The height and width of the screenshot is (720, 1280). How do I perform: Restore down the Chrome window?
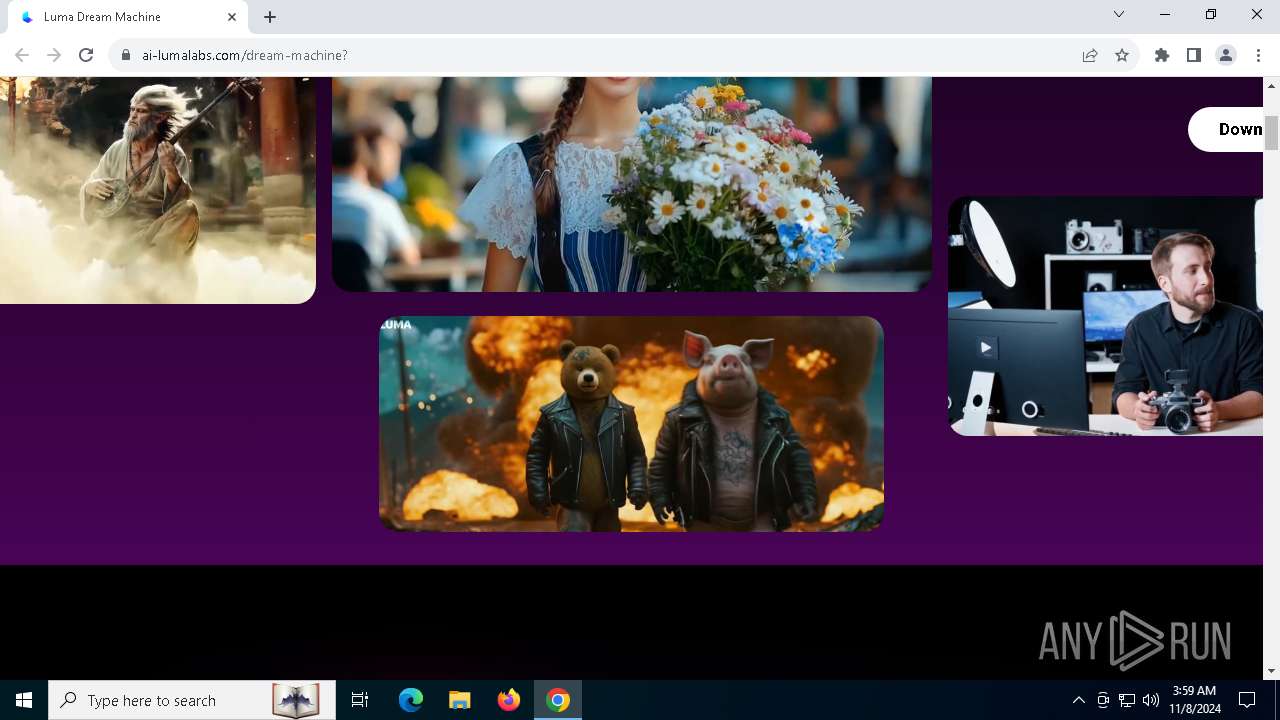point(1211,14)
